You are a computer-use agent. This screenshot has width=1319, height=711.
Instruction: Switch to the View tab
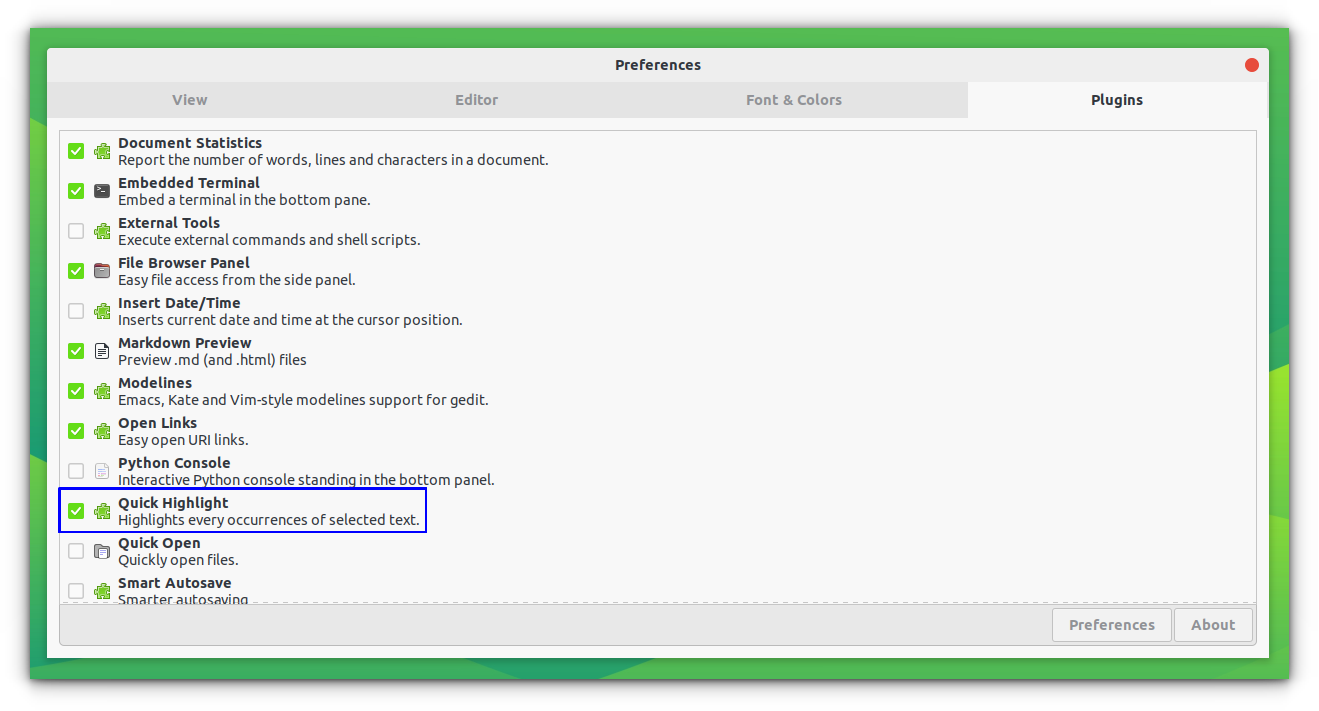coord(189,100)
